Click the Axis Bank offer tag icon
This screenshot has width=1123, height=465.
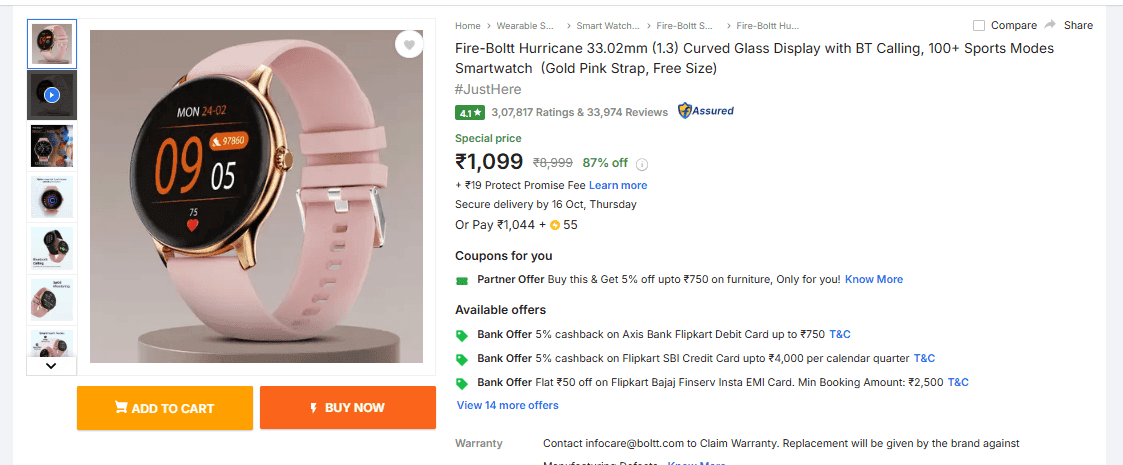[x=462, y=335]
